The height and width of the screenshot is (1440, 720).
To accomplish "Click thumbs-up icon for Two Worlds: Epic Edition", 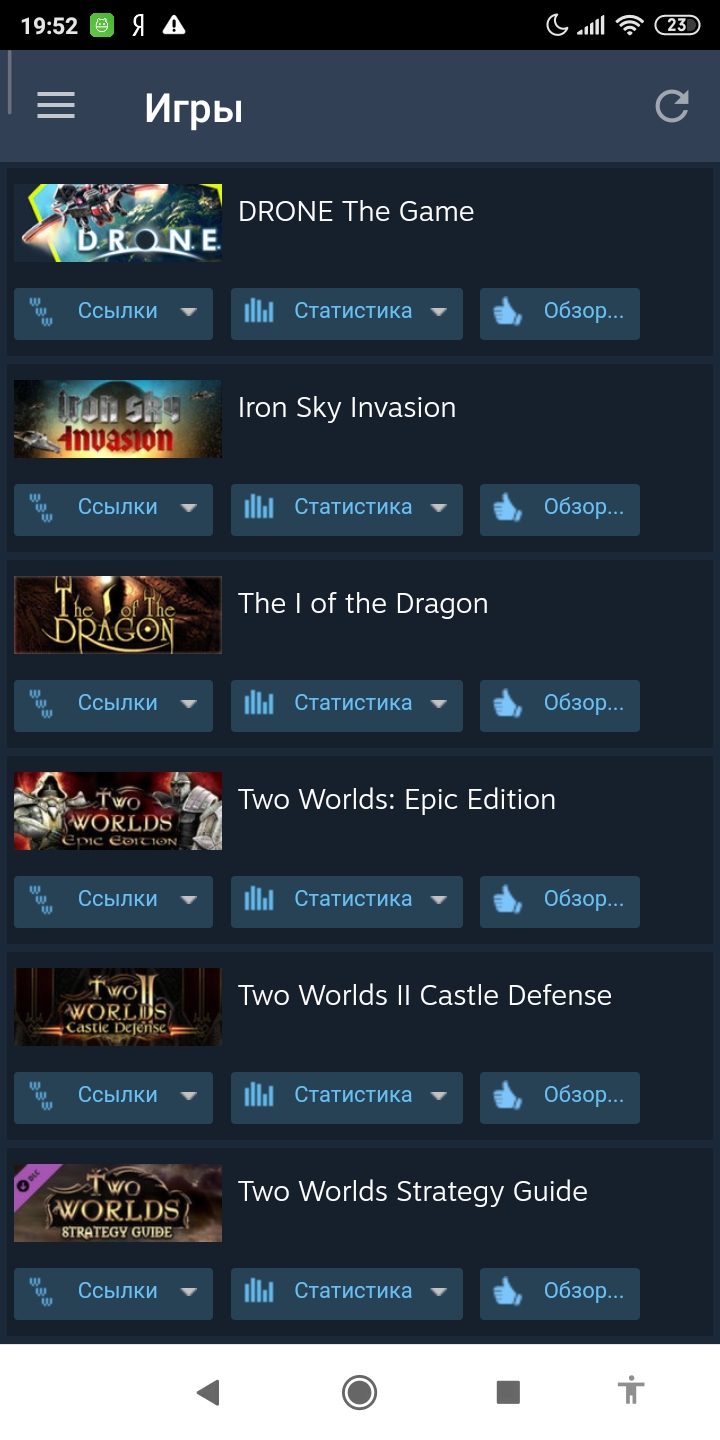I will (x=508, y=900).
